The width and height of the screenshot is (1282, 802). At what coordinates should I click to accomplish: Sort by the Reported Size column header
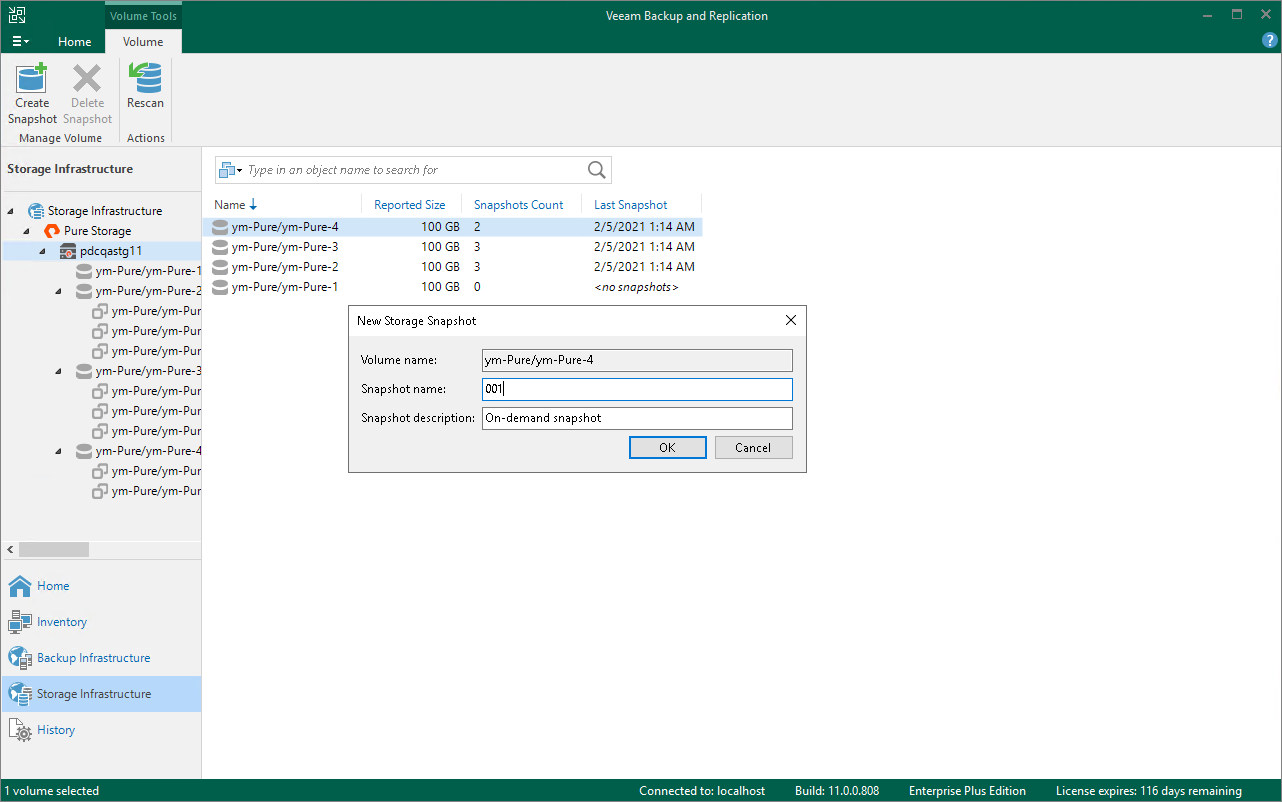[410, 205]
